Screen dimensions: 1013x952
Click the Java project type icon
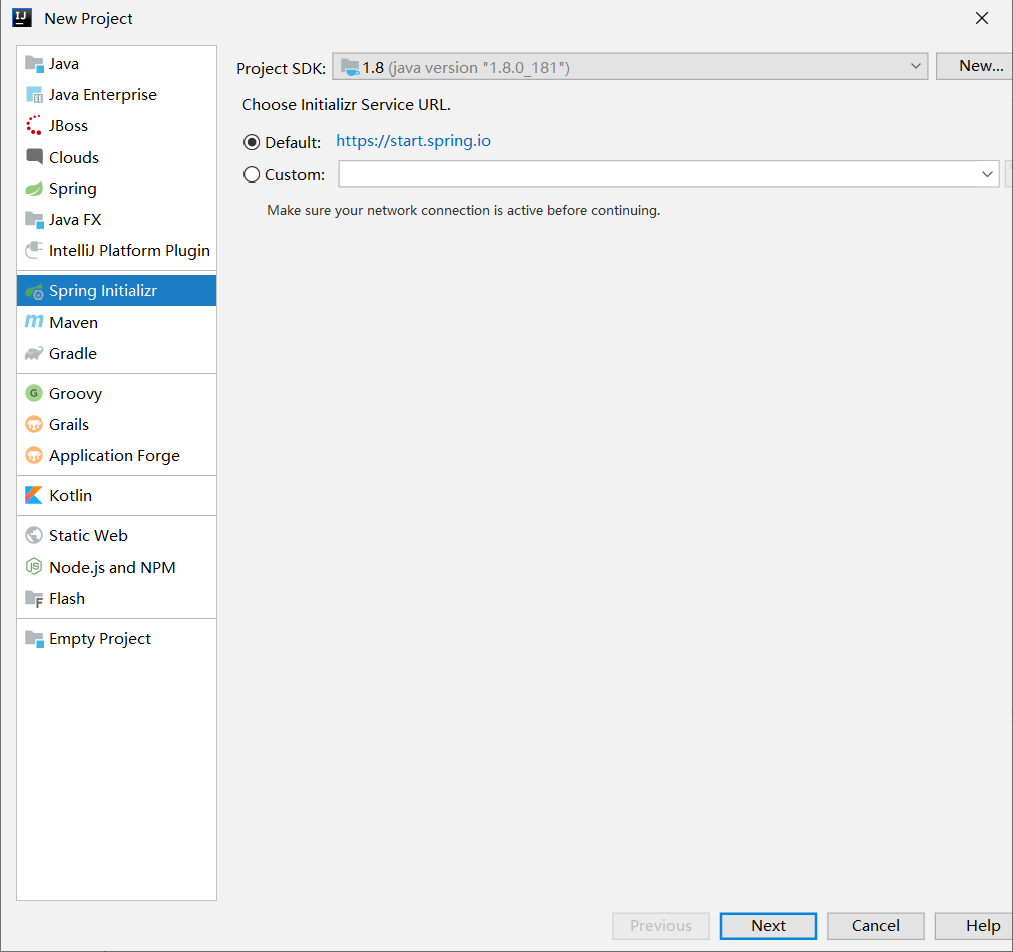34,63
